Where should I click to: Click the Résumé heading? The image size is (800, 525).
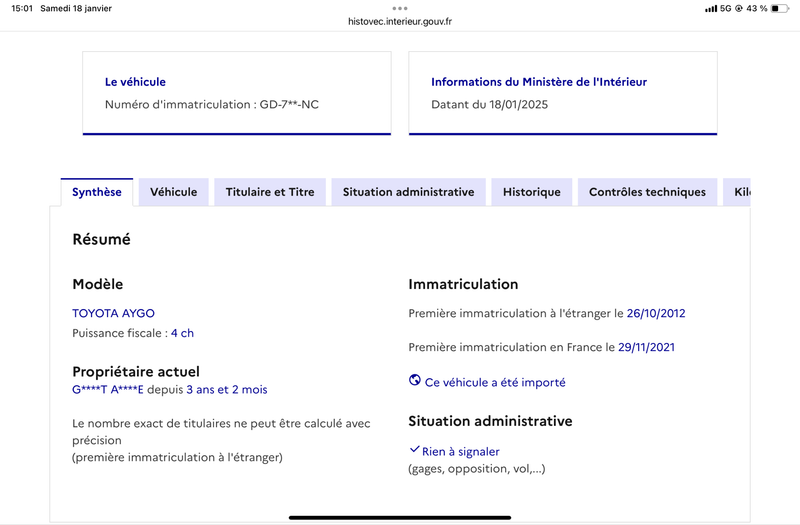pos(102,239)
